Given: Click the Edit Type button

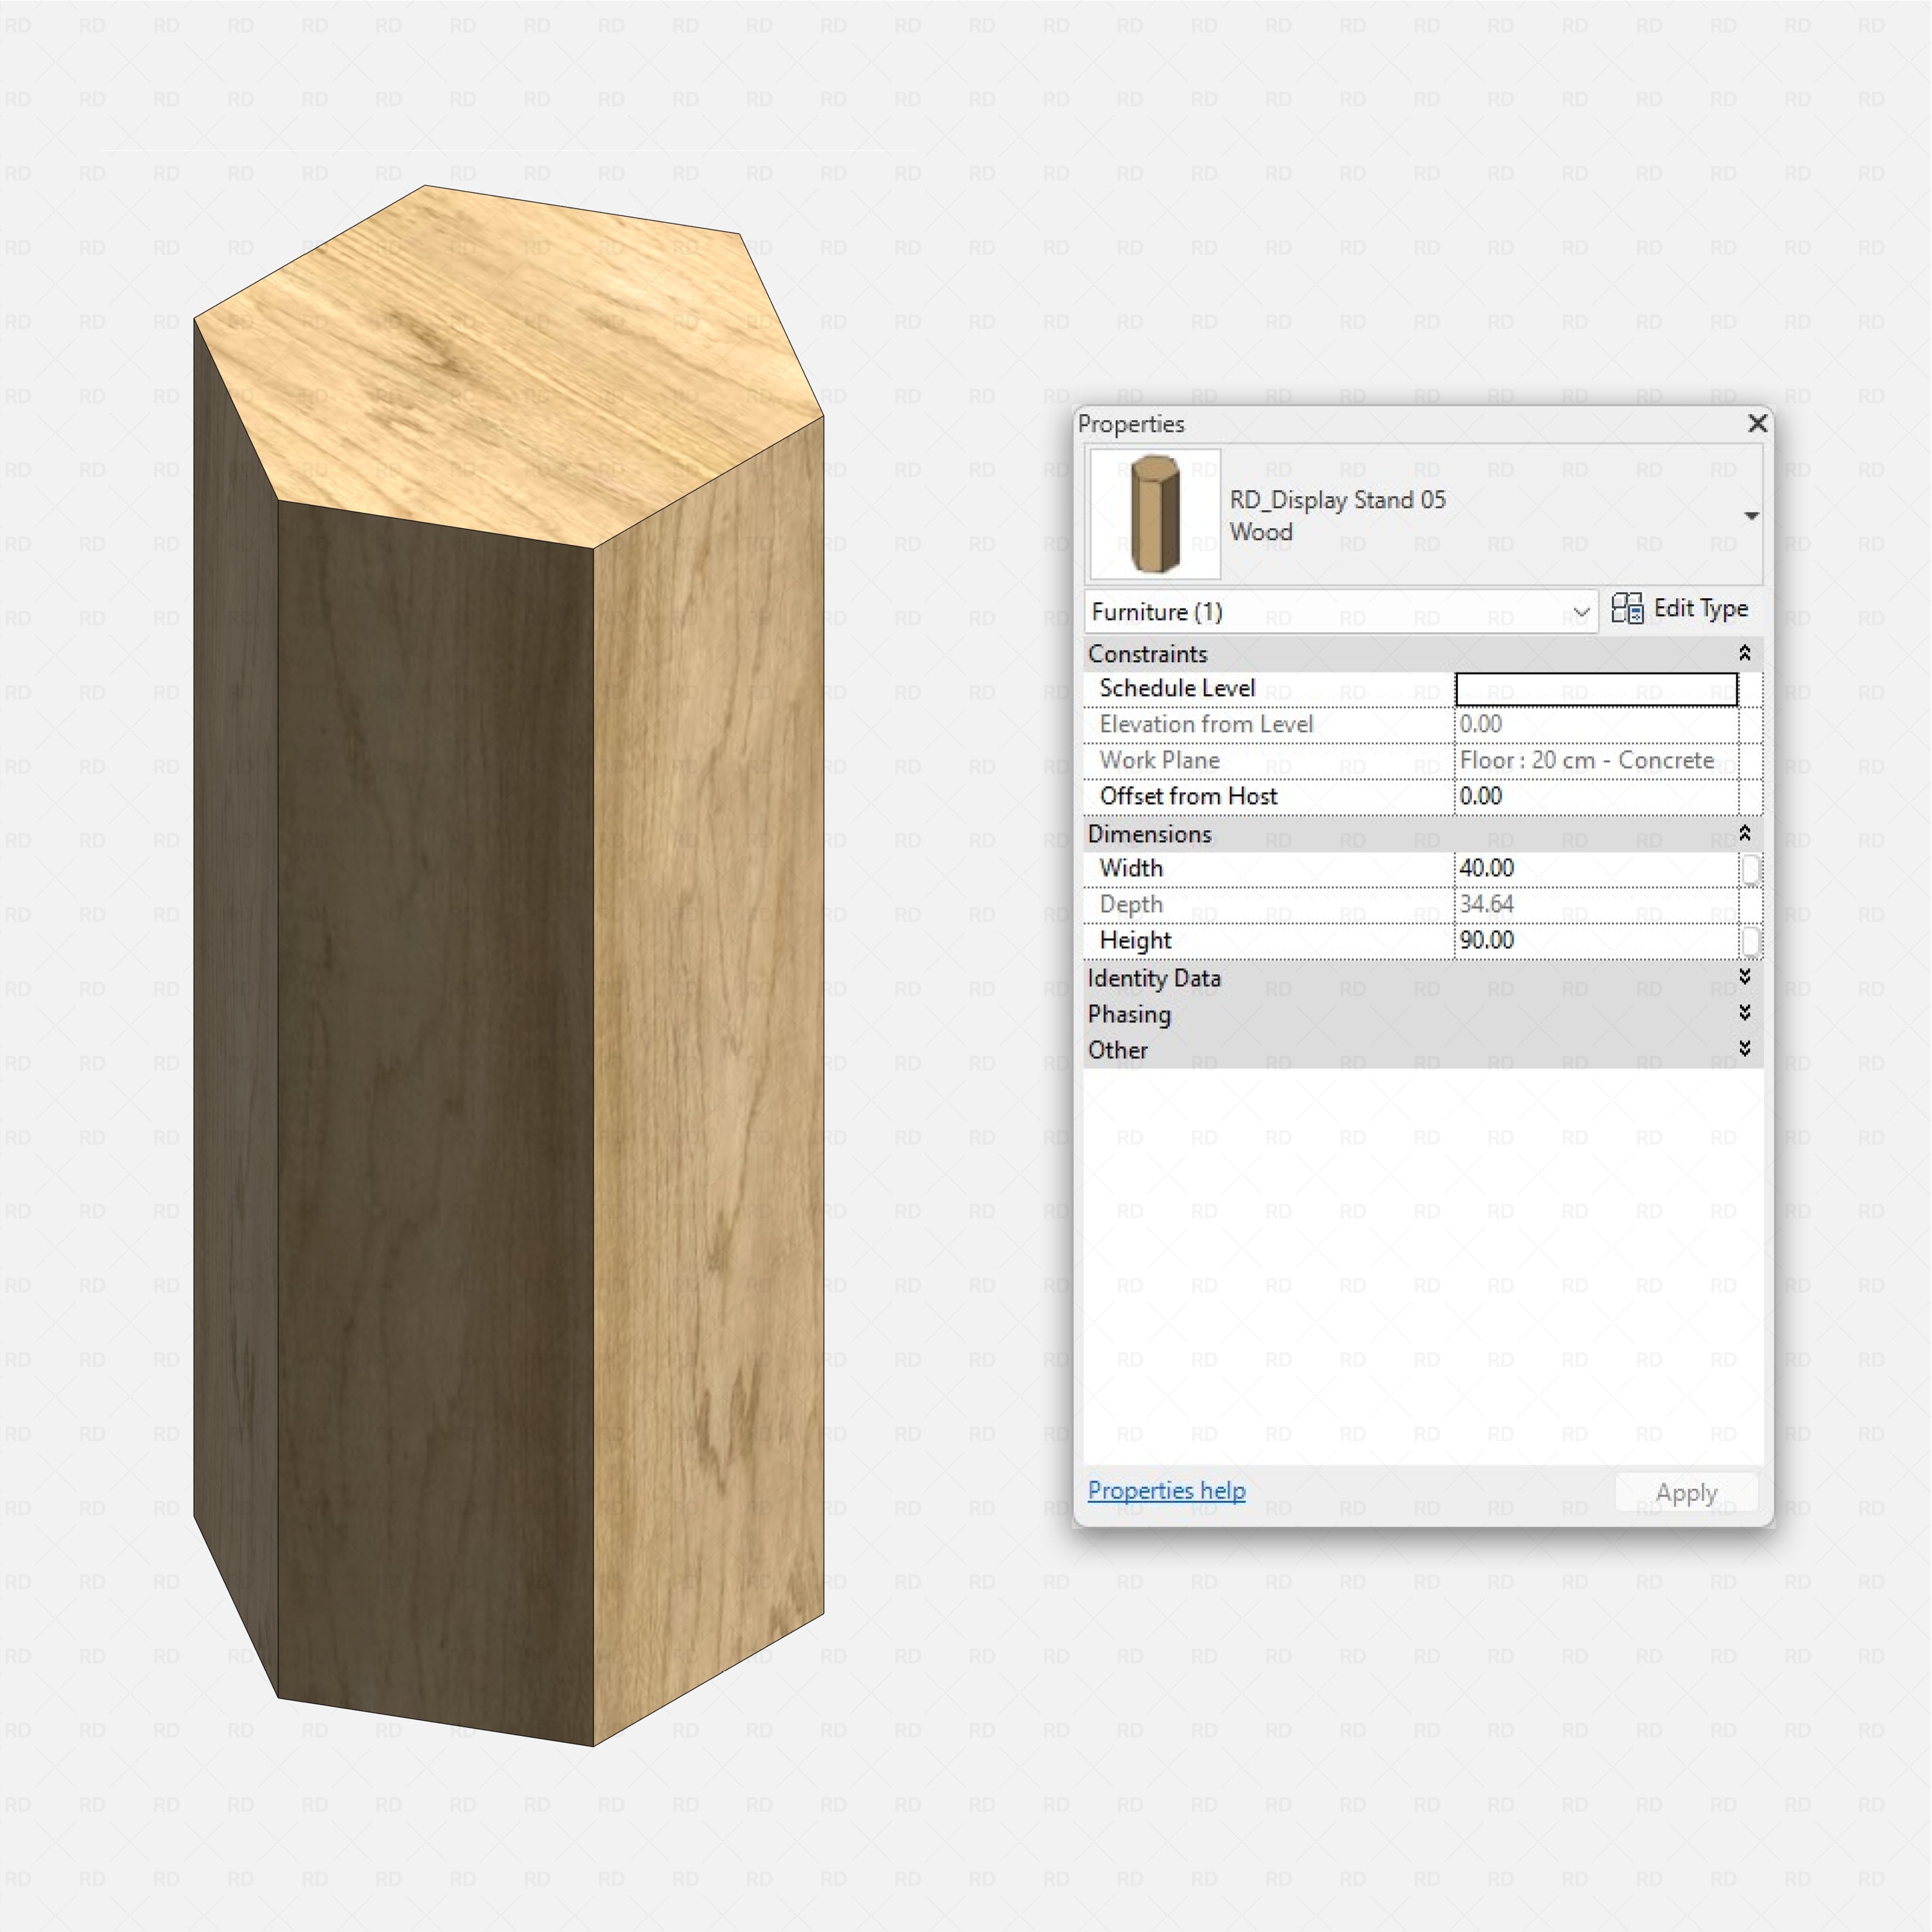Looking at the screenshot, I should point(1680,609).
